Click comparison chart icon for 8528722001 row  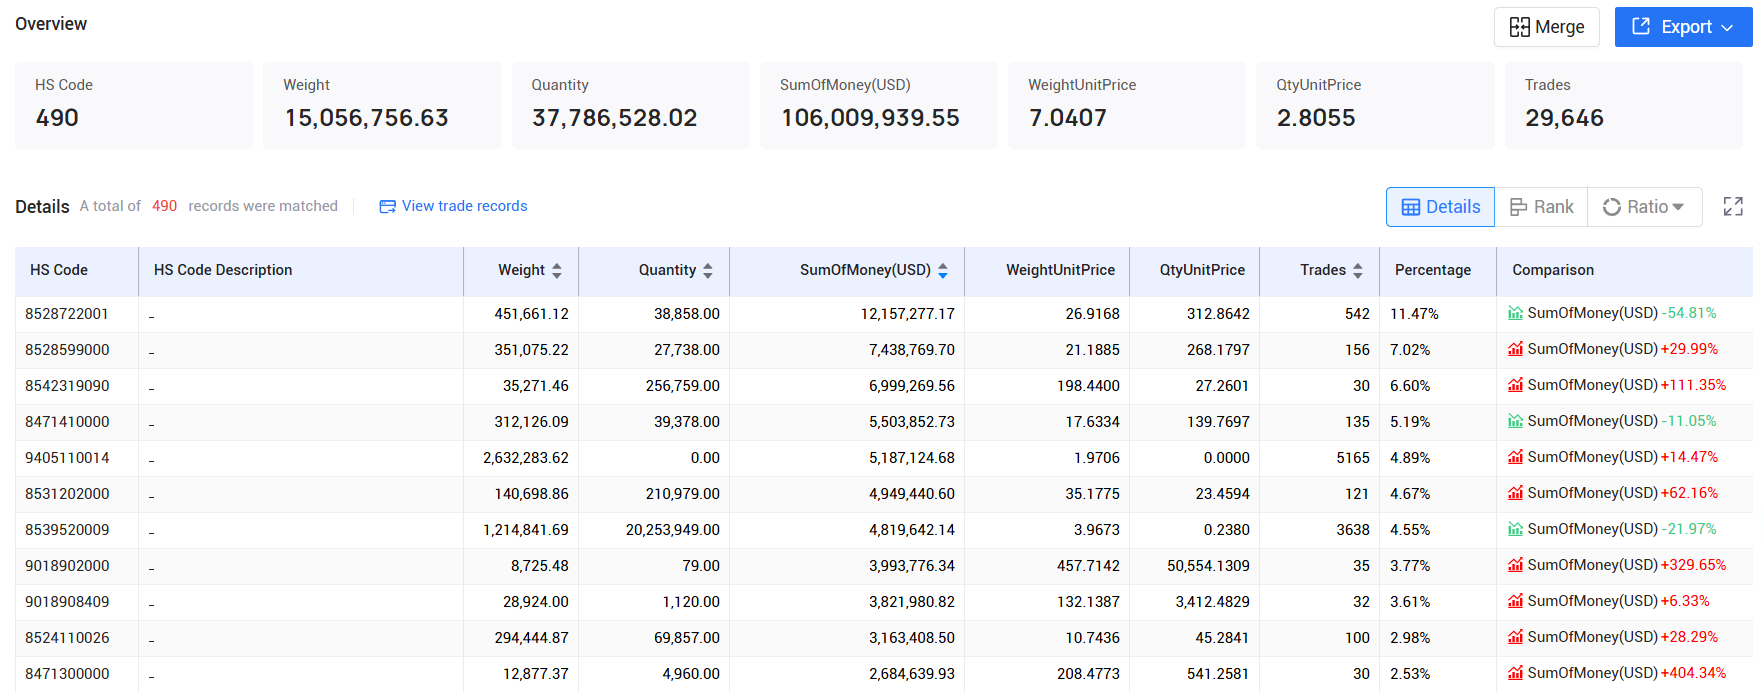click(x=1516, y=313)
